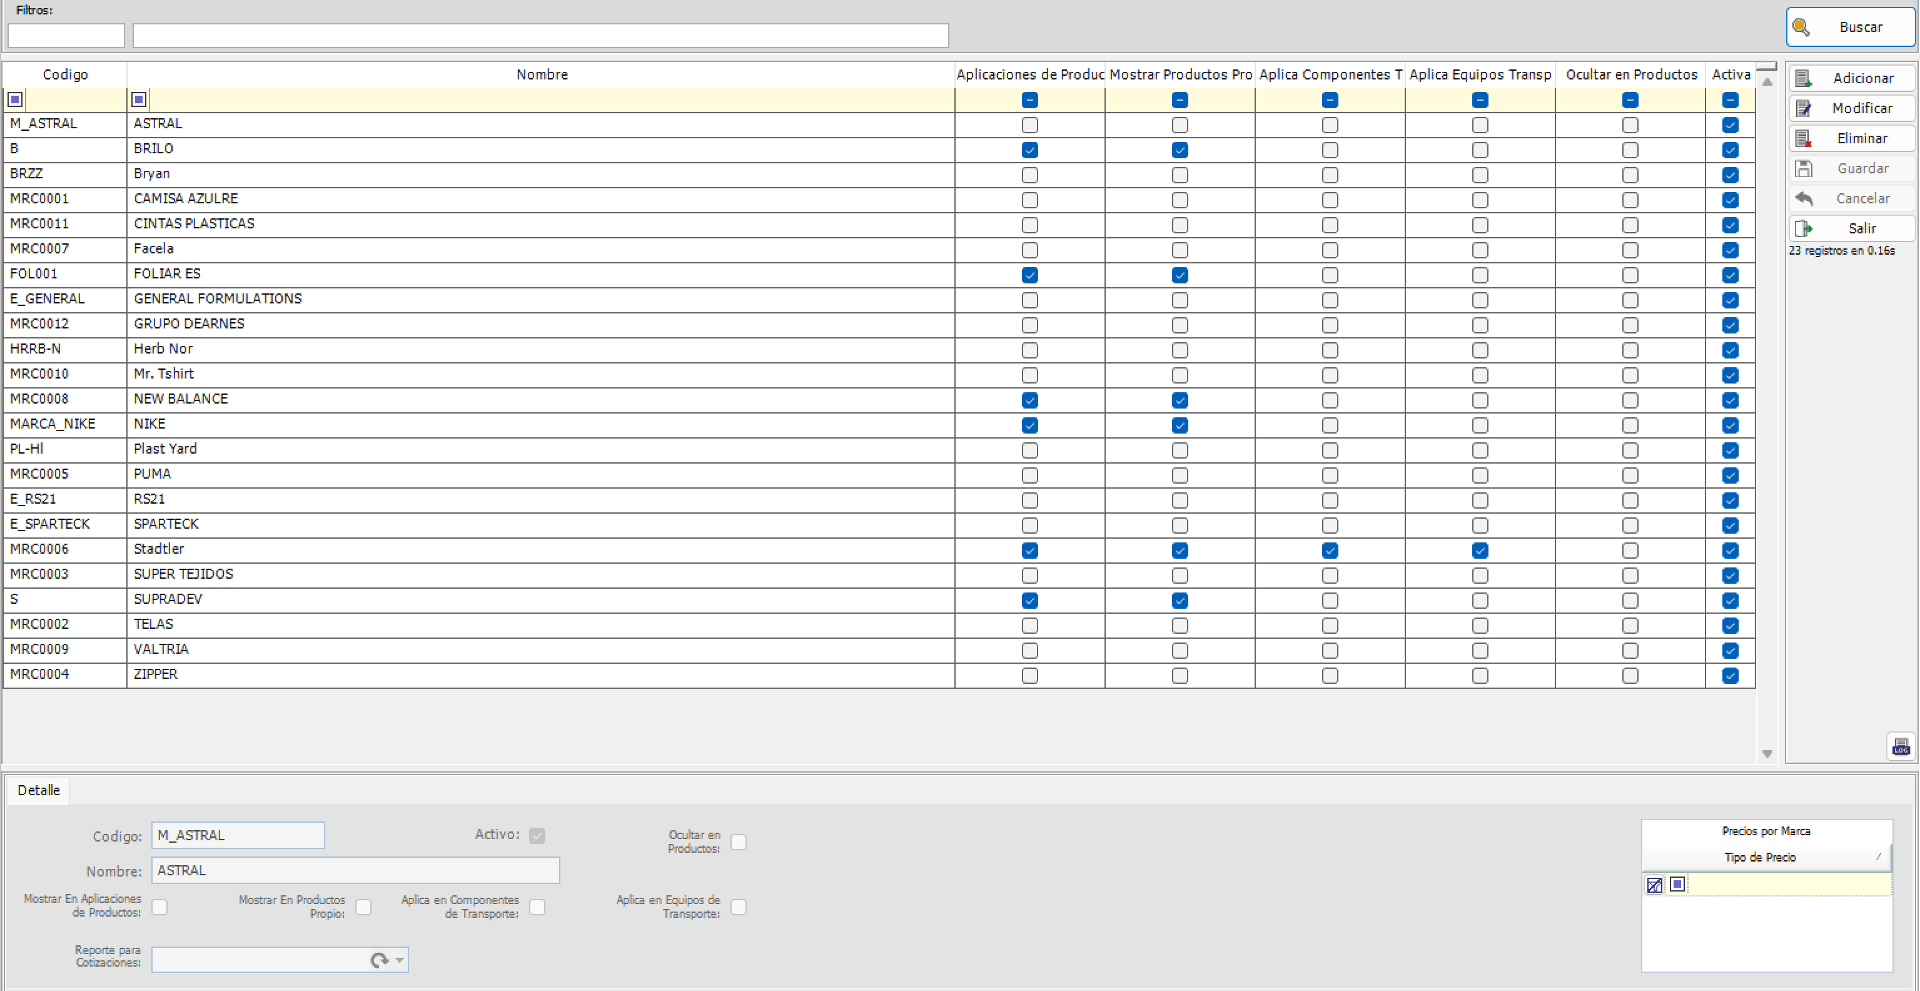Click the Salir exit-door icon
Viewport: 1920px width, 991px height.
[x=1805, y=228]
